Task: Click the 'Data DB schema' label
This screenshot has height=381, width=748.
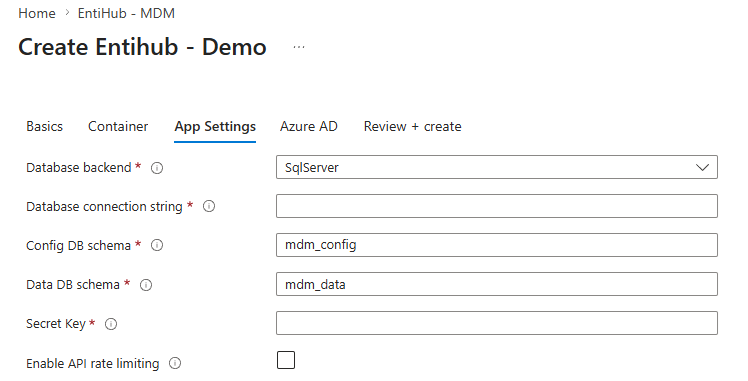Action: [73, 285]
